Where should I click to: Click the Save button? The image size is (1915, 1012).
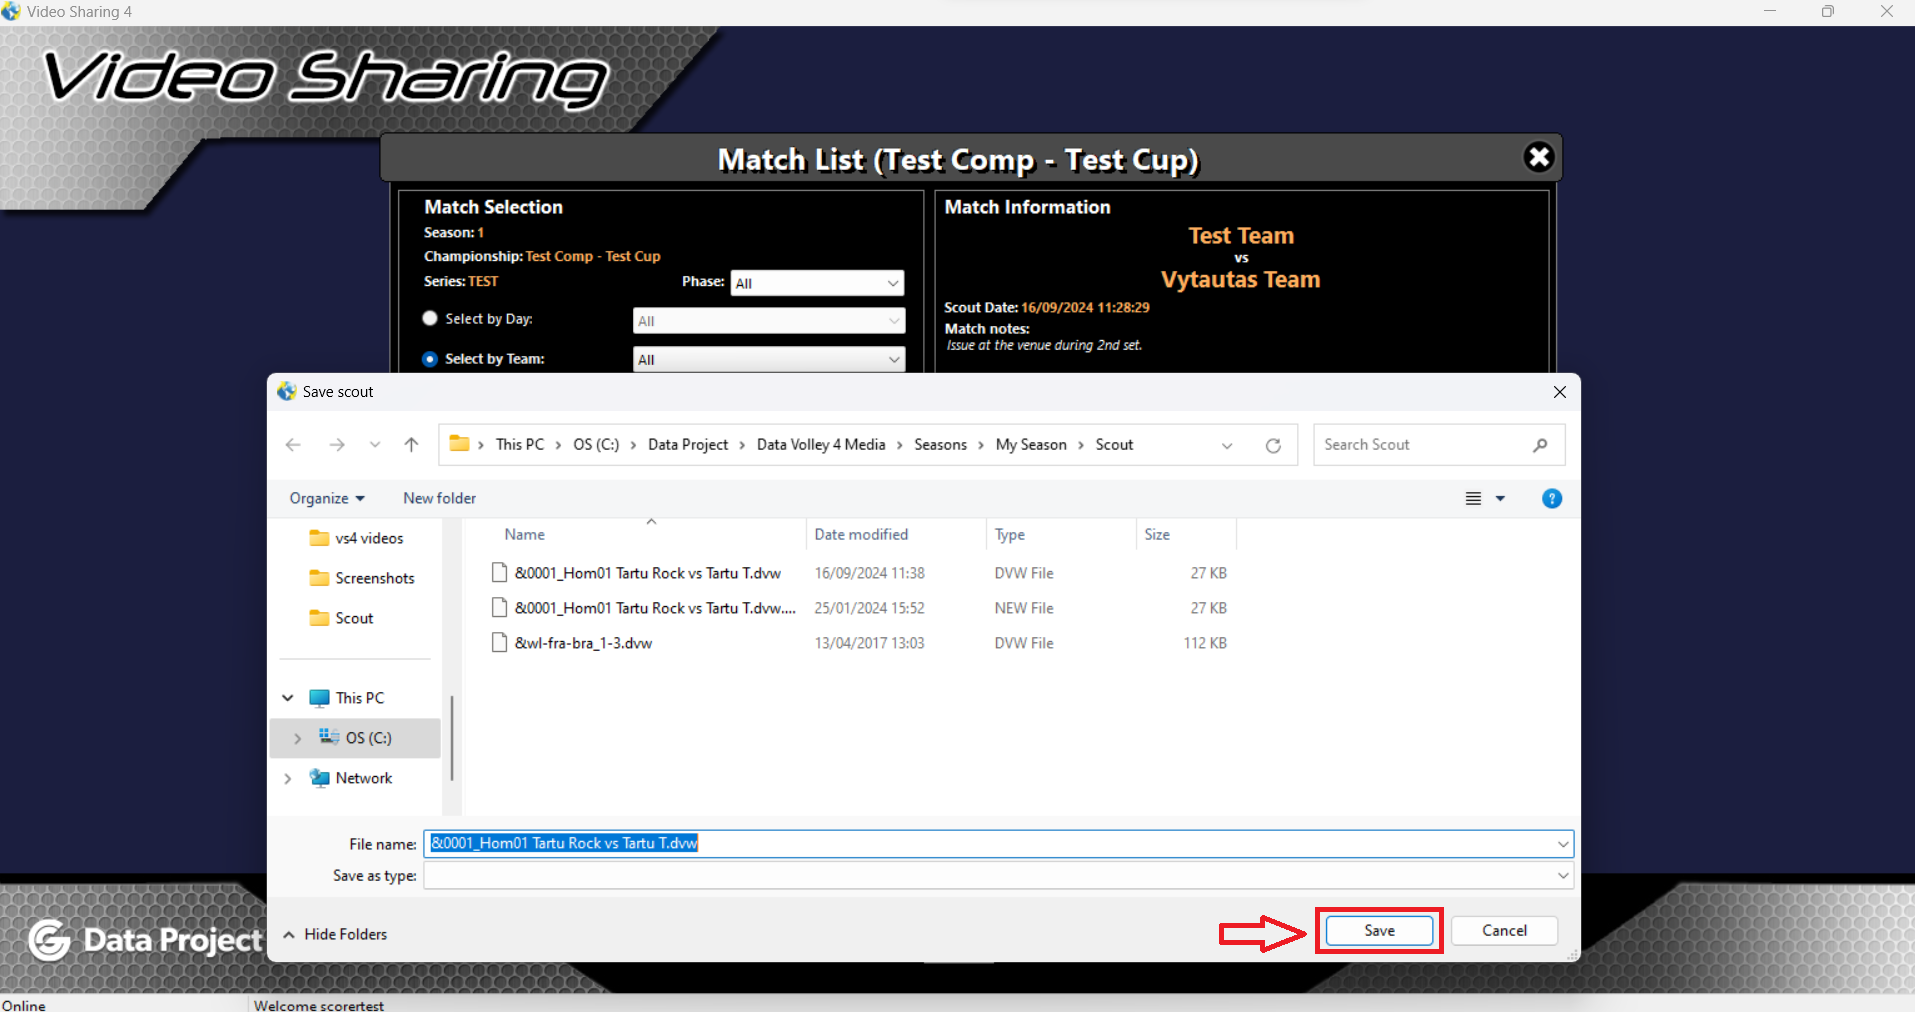pyautogui.click(x=1379, y=930)
